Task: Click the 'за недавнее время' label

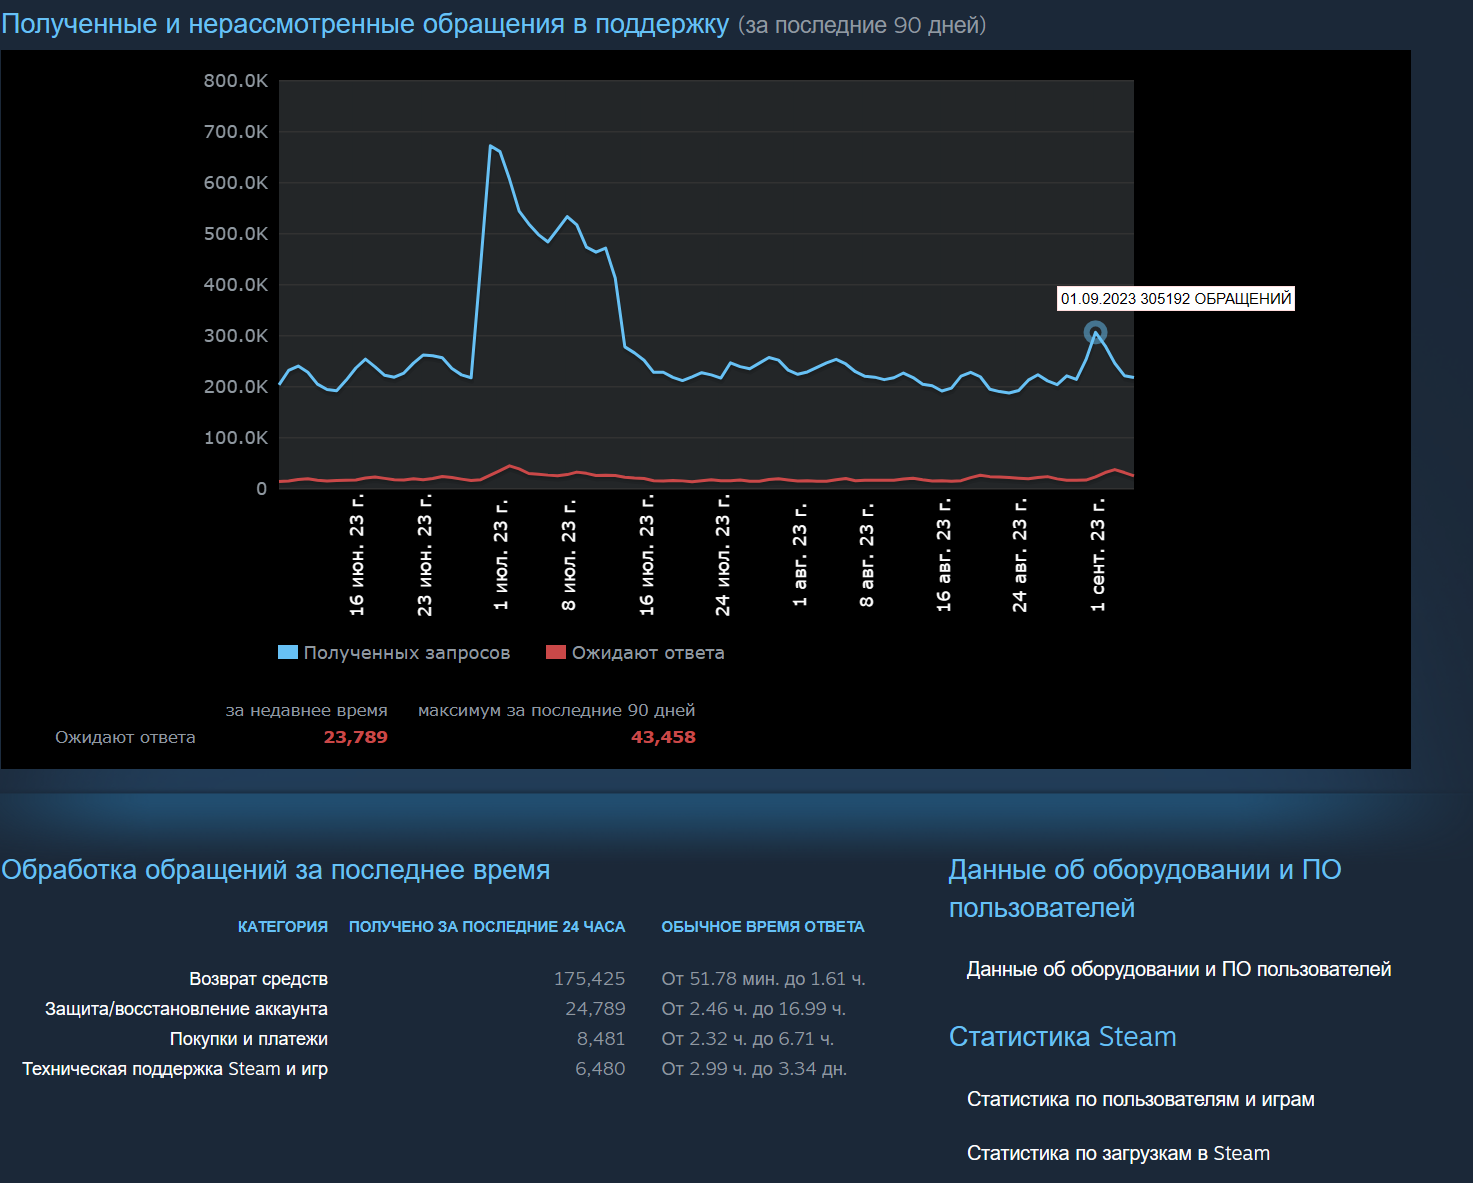Action: [306, 710]
